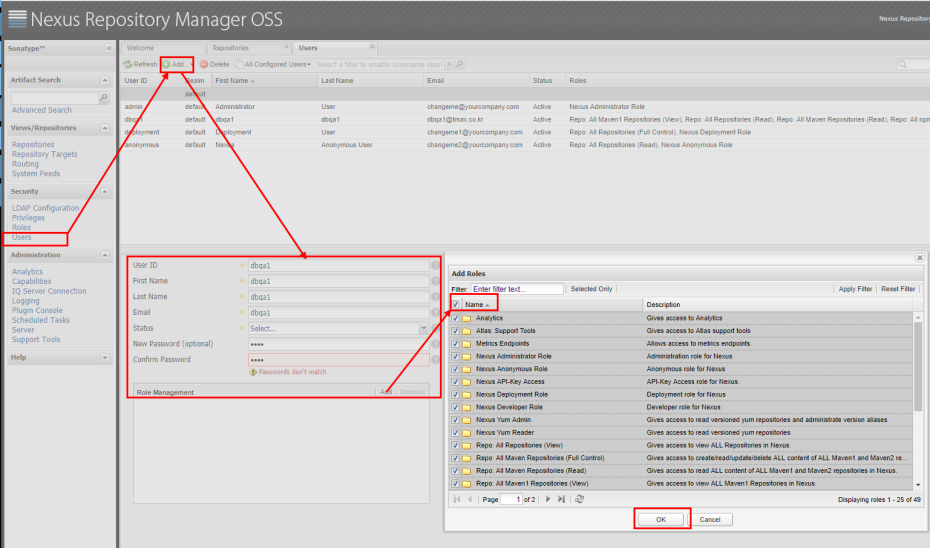Toggle the select-all Name header checkbox

click(x=455, y=305)
